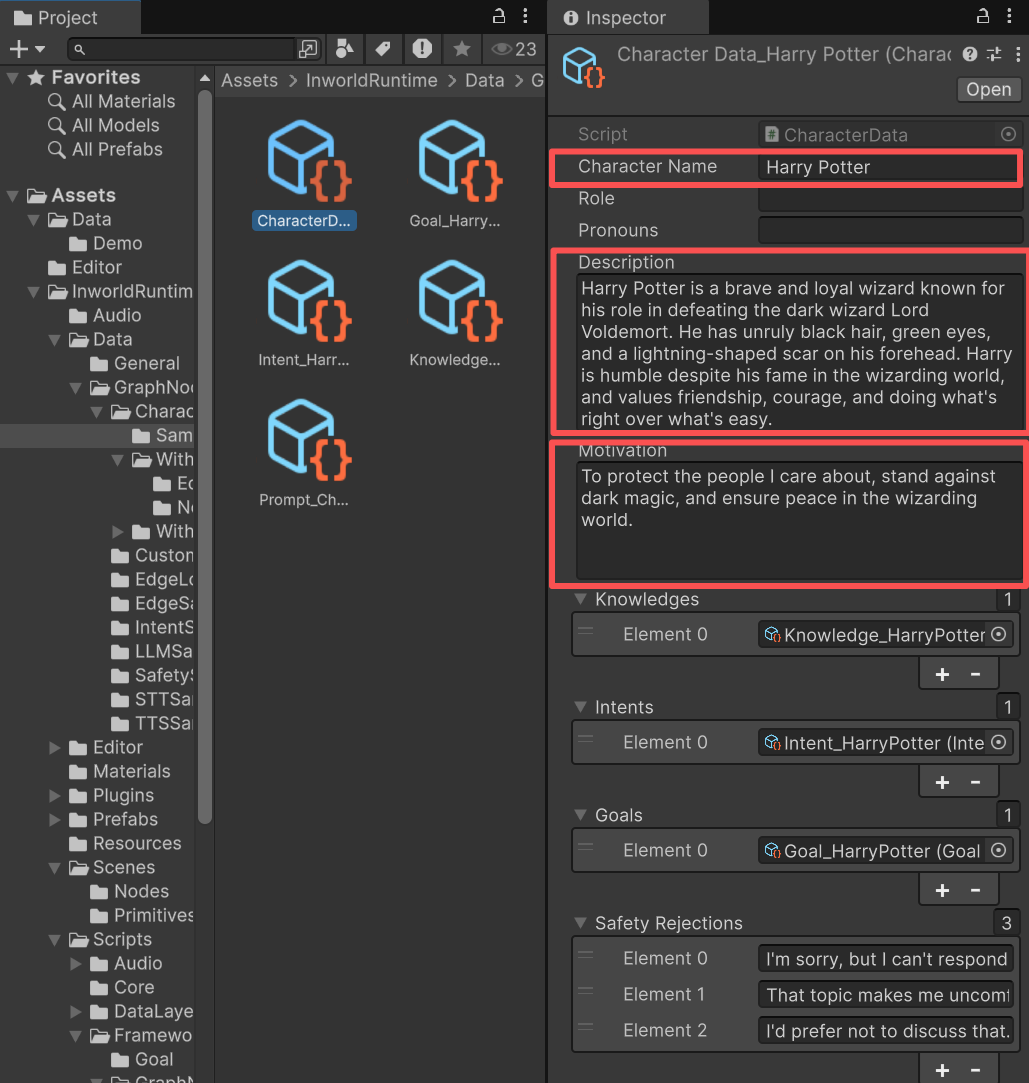Toggle the Project panel lock icon

(499, 16)
